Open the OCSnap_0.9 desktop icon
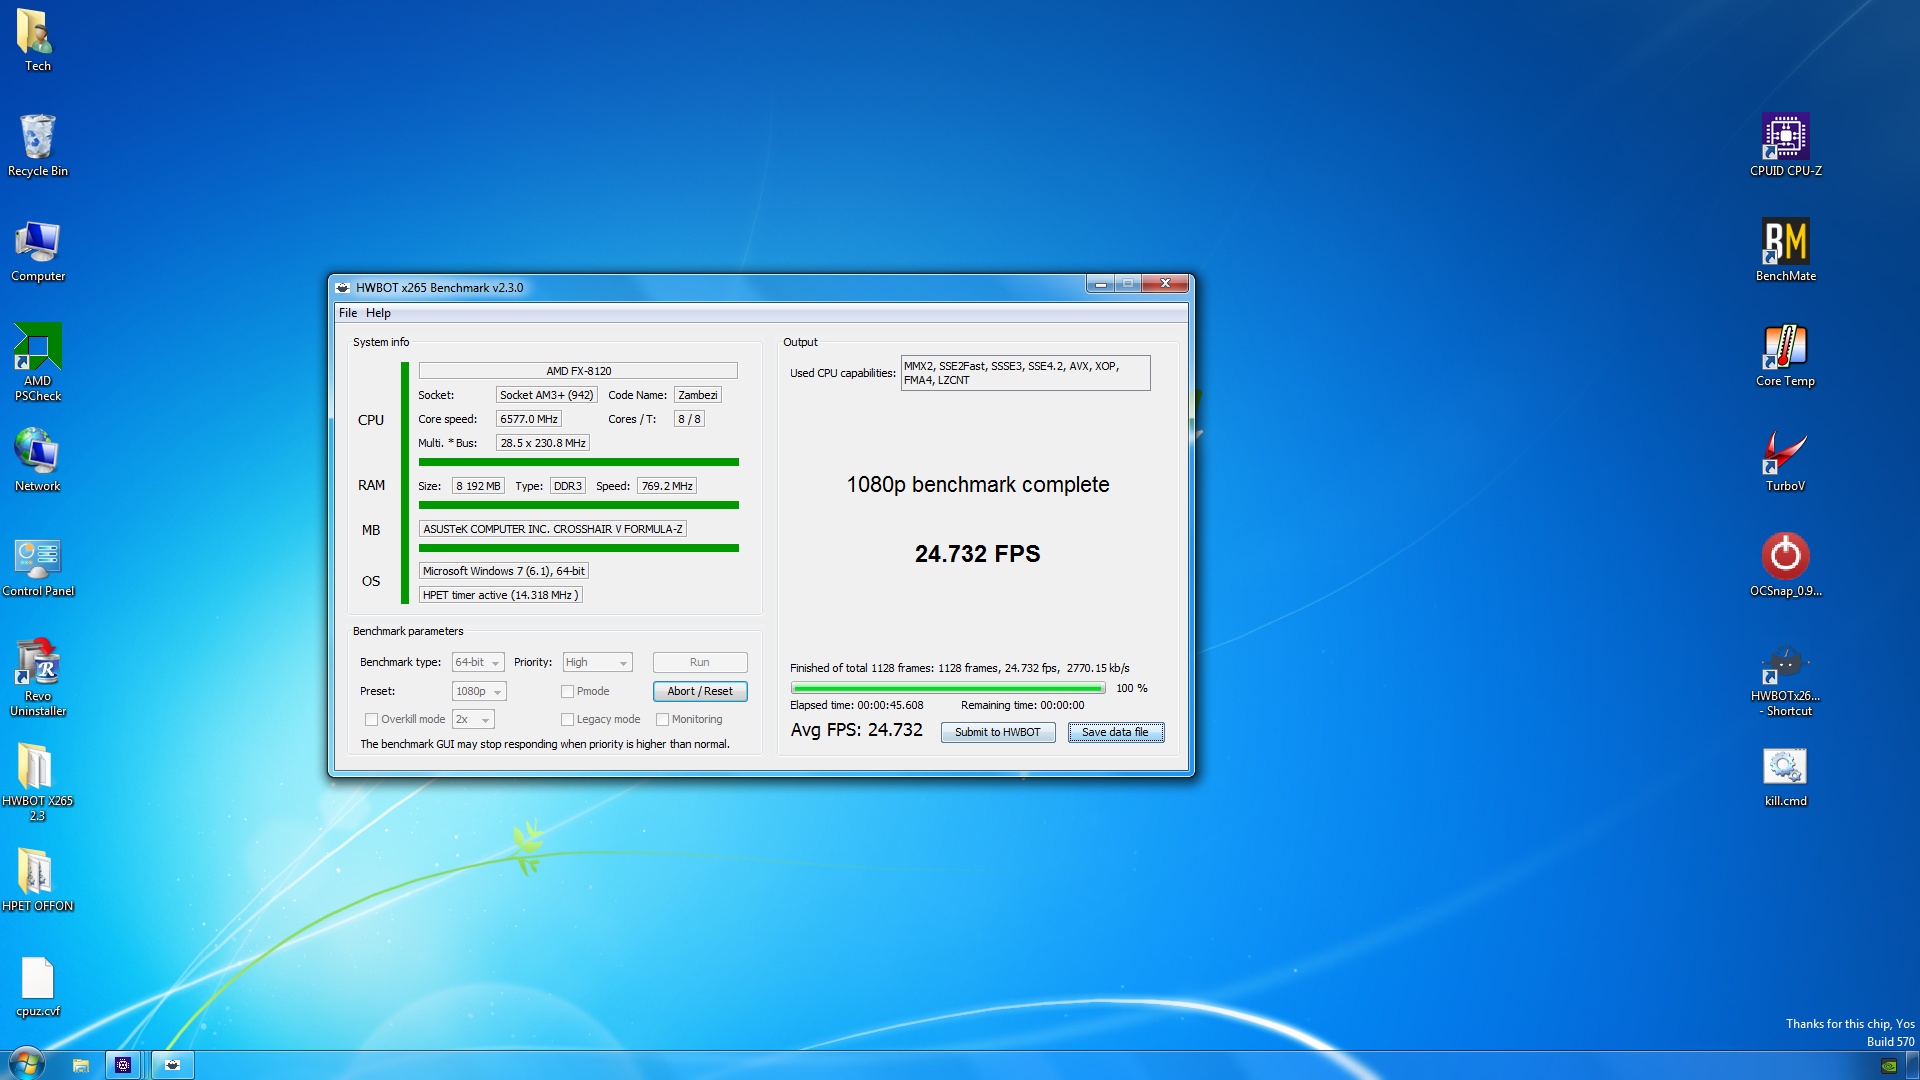This screenshot has width=1920, height=1080. pos(1785,565)
